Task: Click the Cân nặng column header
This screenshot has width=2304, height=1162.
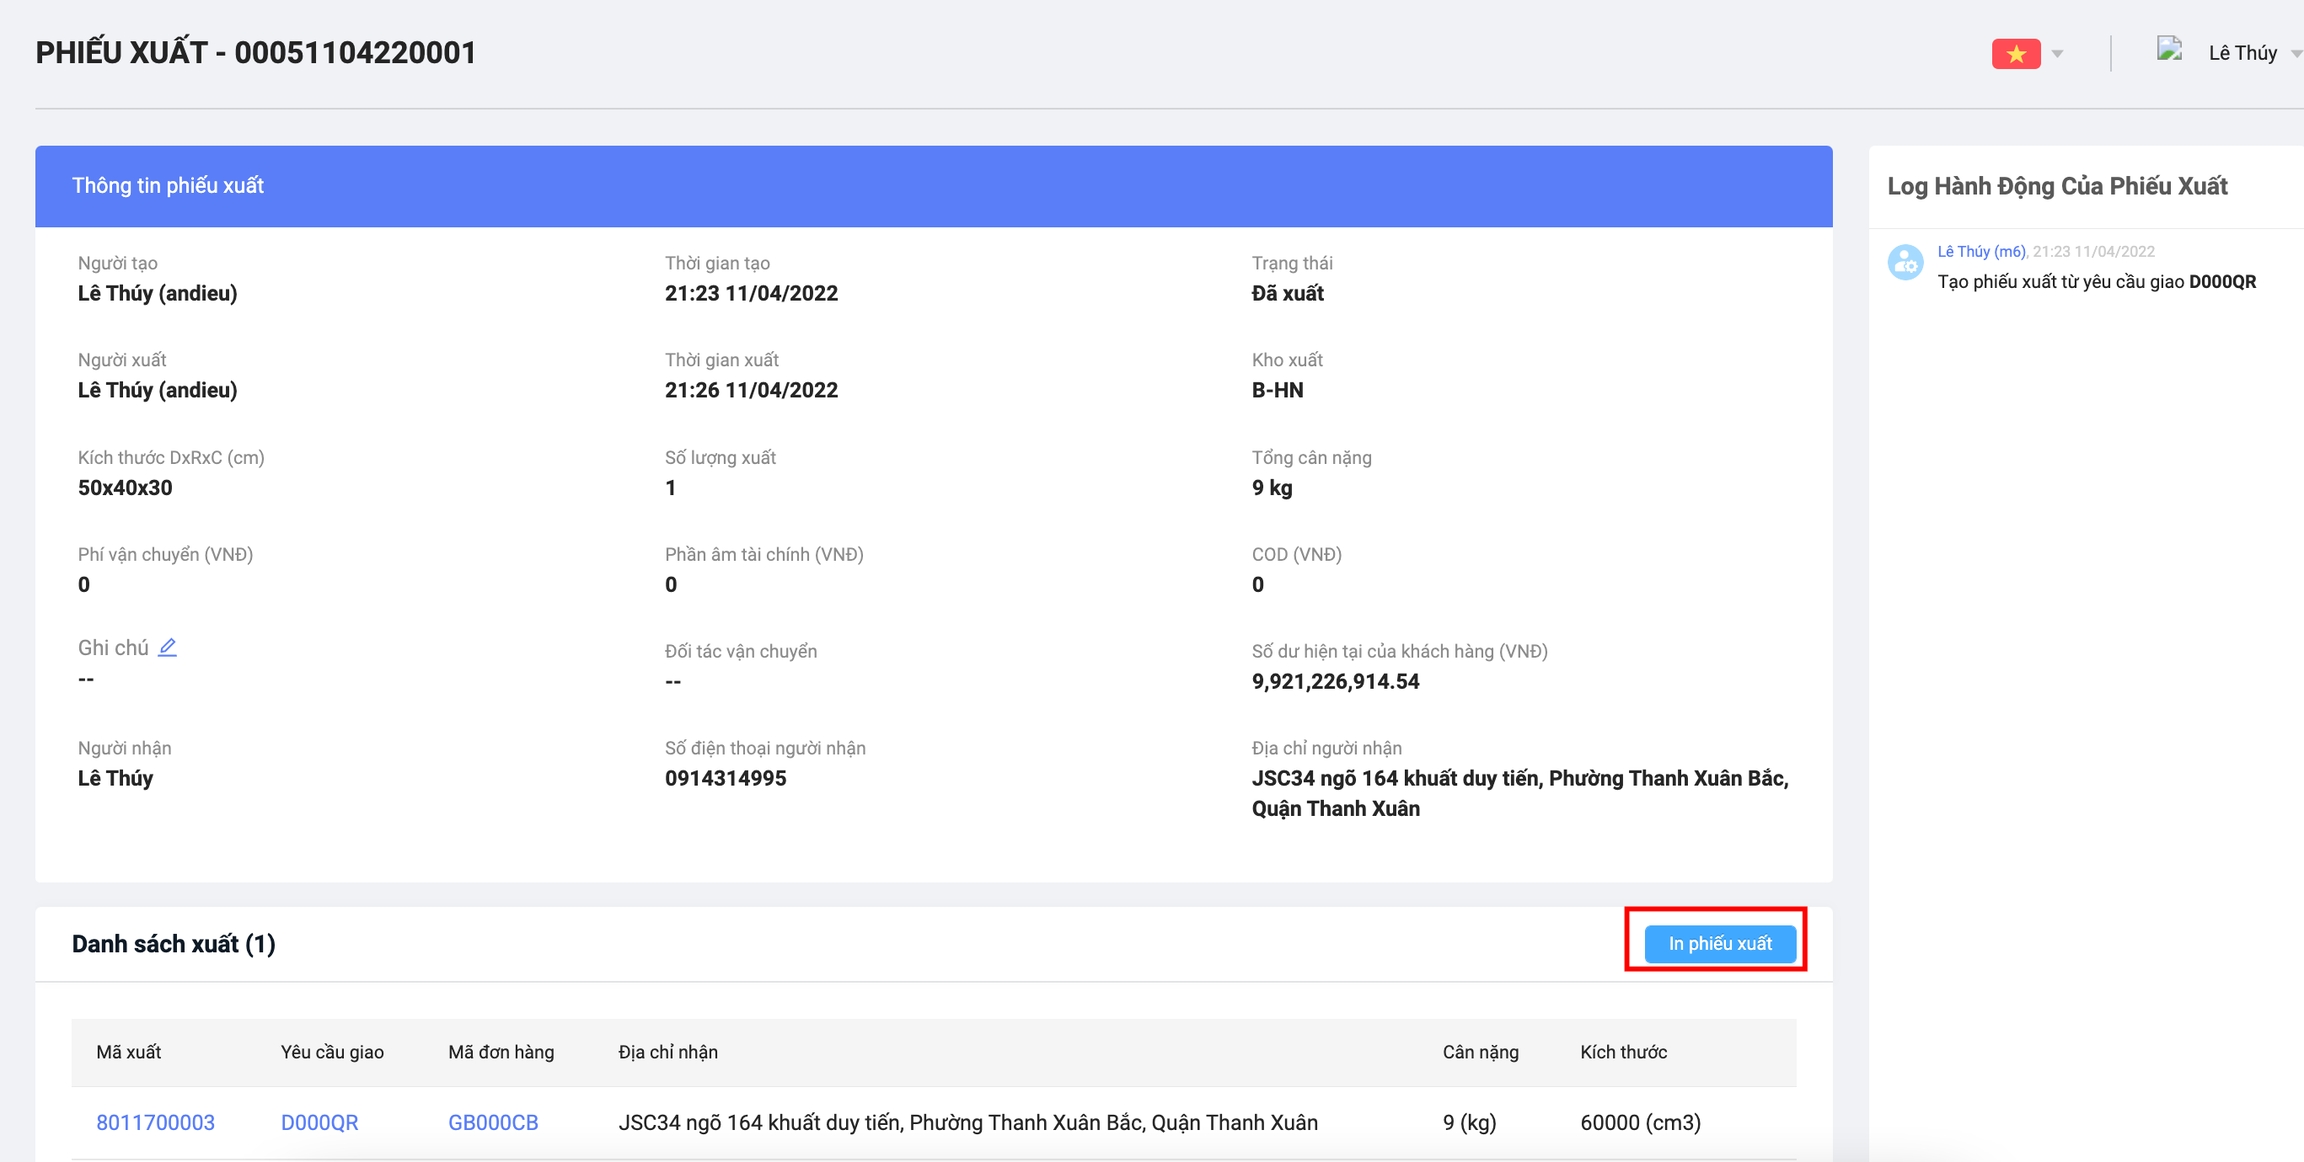Action: point(1480,1052)
